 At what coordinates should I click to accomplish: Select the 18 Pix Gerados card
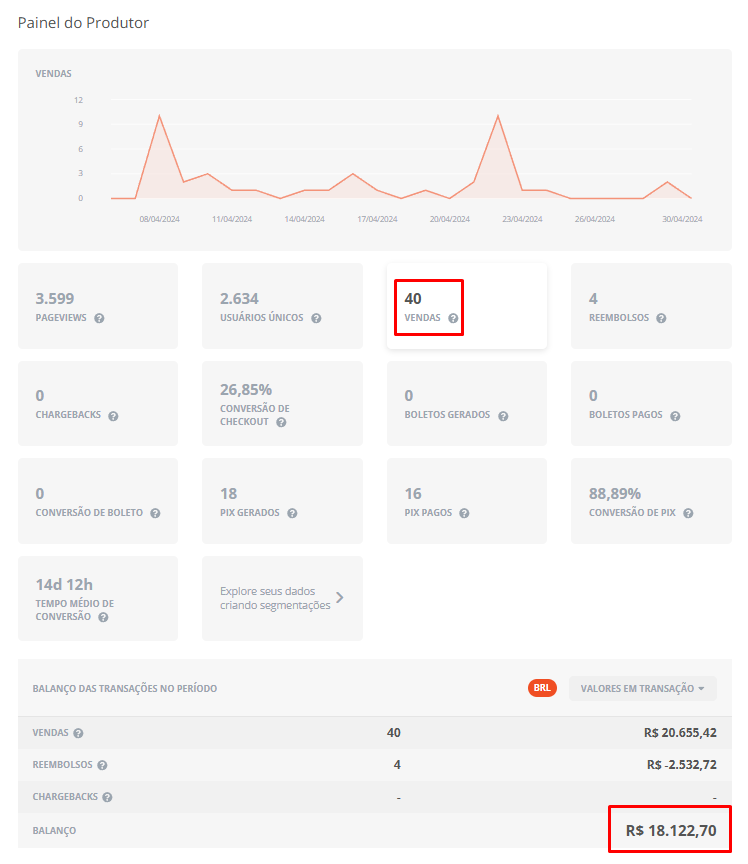point(282,501)
